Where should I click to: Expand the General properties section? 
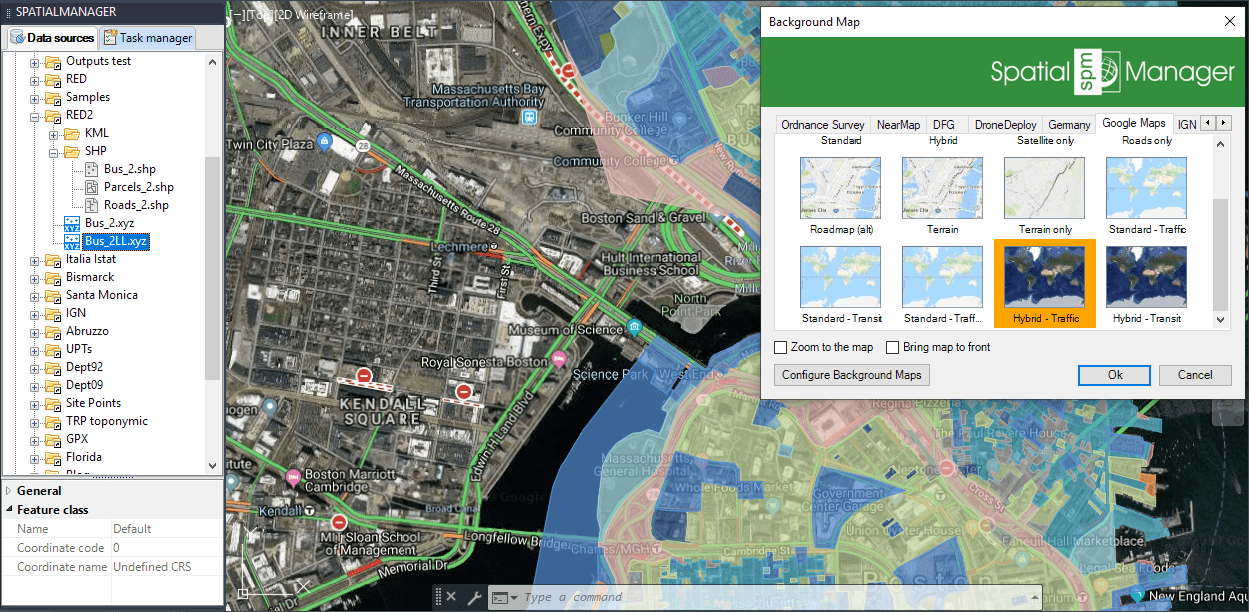coord(9,491)
